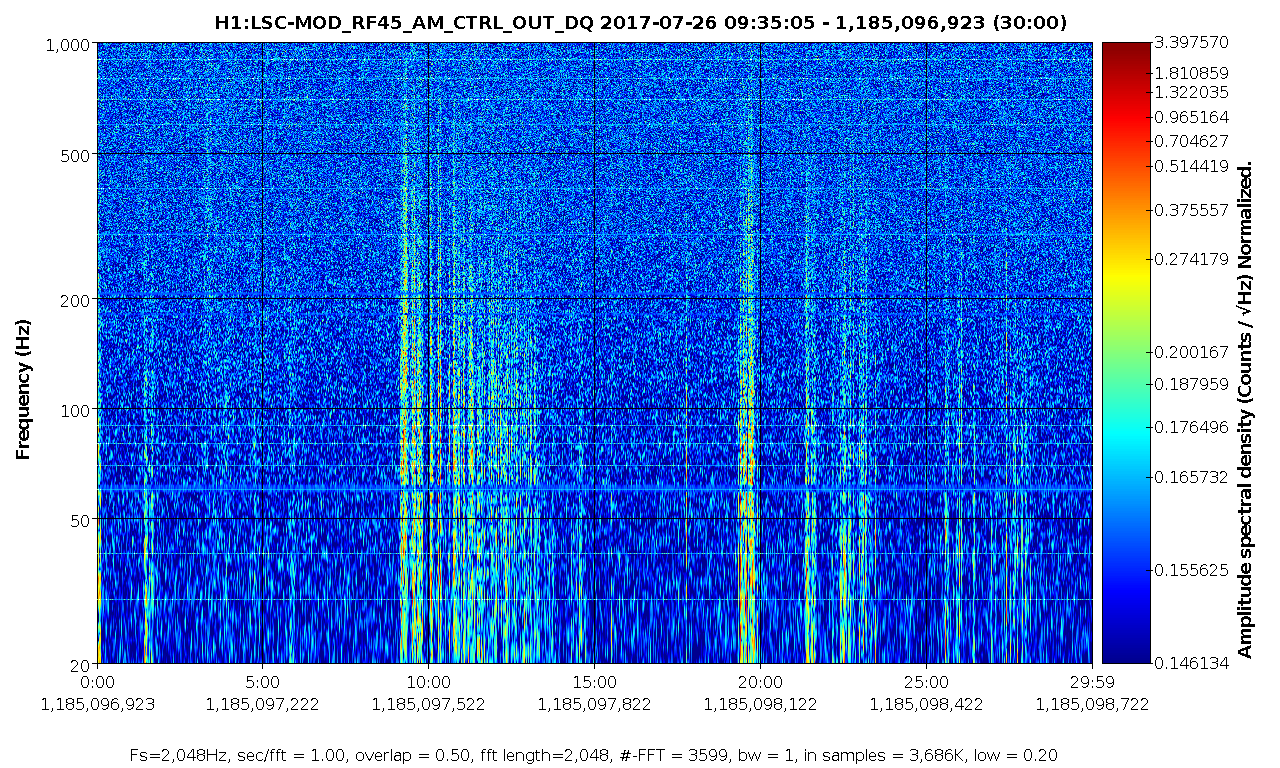The image size is (1280, 768).
Task: Click GPS time 1,185,097,822
Action: click(594, 704)
